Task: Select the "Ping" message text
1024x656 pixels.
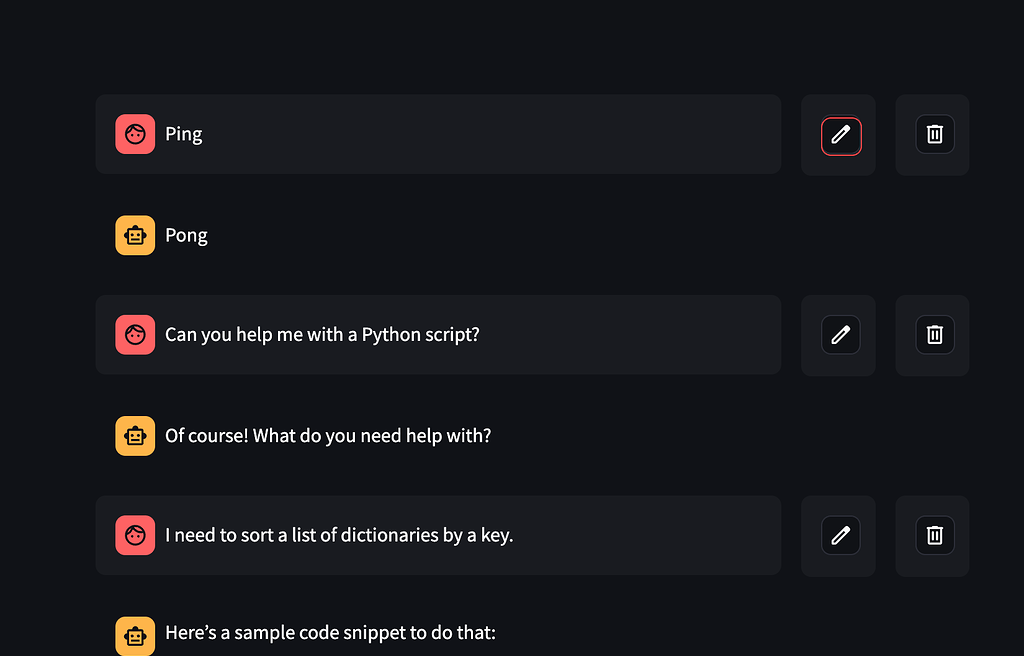Action: tap(184, 134)
